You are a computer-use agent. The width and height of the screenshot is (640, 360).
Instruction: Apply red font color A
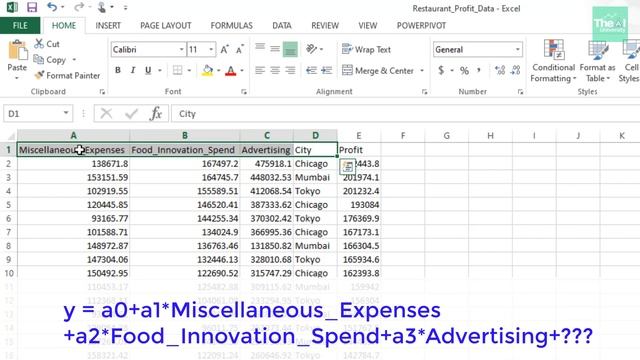coord(231,71)
